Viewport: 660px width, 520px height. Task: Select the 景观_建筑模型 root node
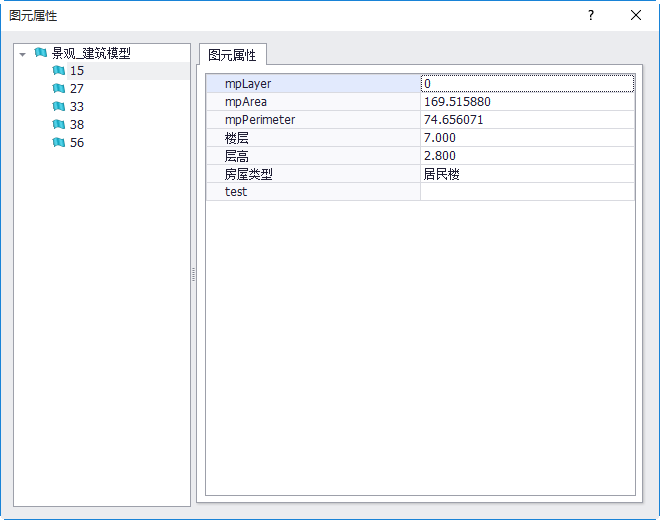point(91,53)
